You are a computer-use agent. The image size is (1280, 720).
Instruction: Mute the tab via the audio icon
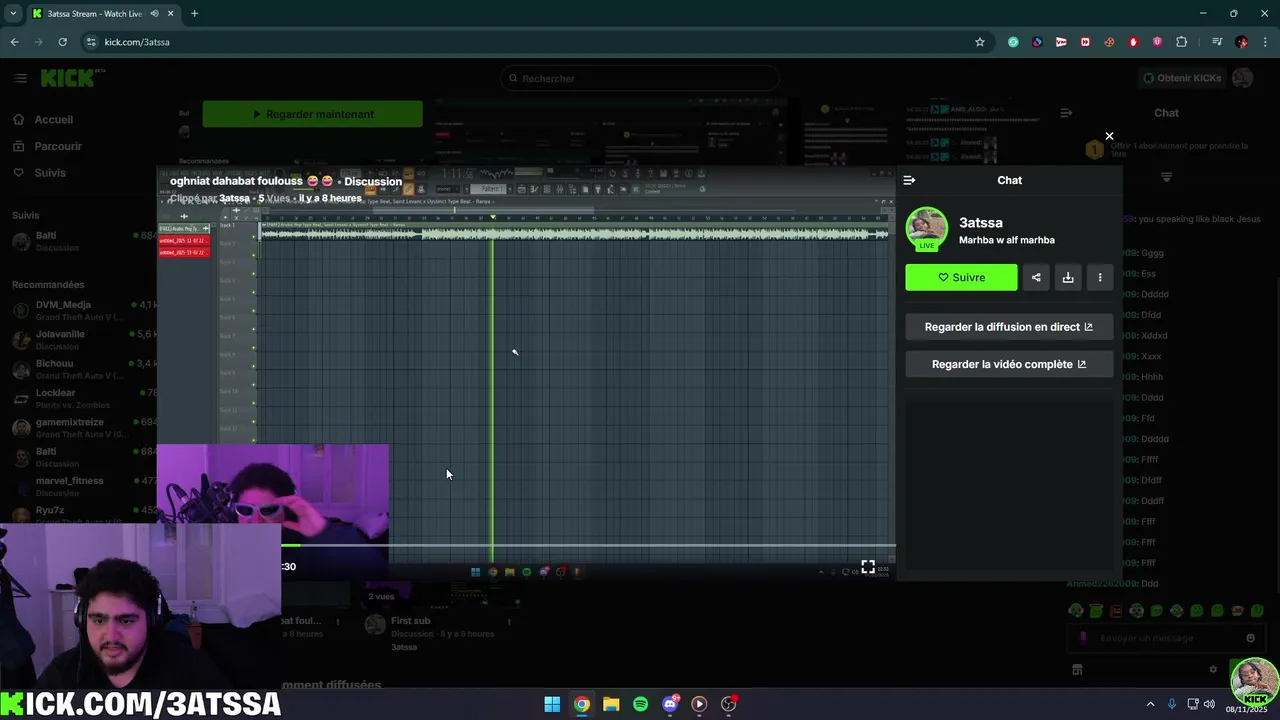(155, 14)
